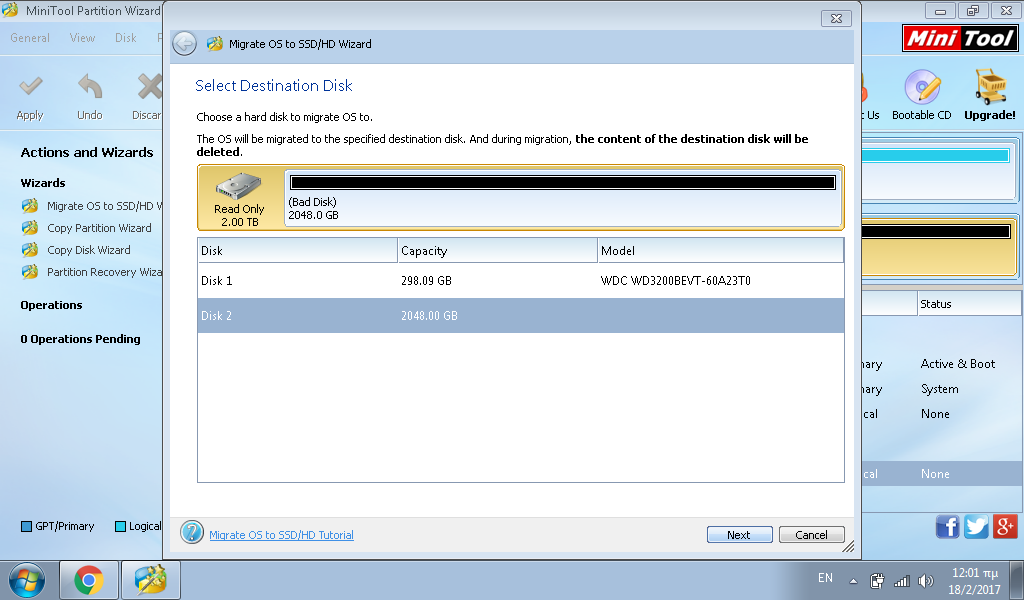Click the power plug icon in the system tray

pyautogui.click(x=877, y=580)
